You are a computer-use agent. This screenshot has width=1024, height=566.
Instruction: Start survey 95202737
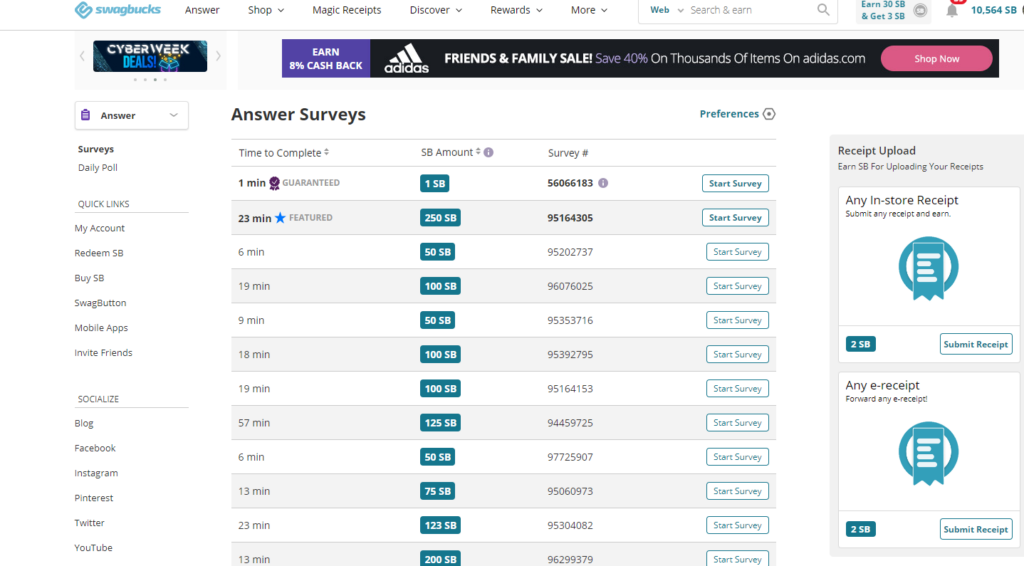coord(737,252)
